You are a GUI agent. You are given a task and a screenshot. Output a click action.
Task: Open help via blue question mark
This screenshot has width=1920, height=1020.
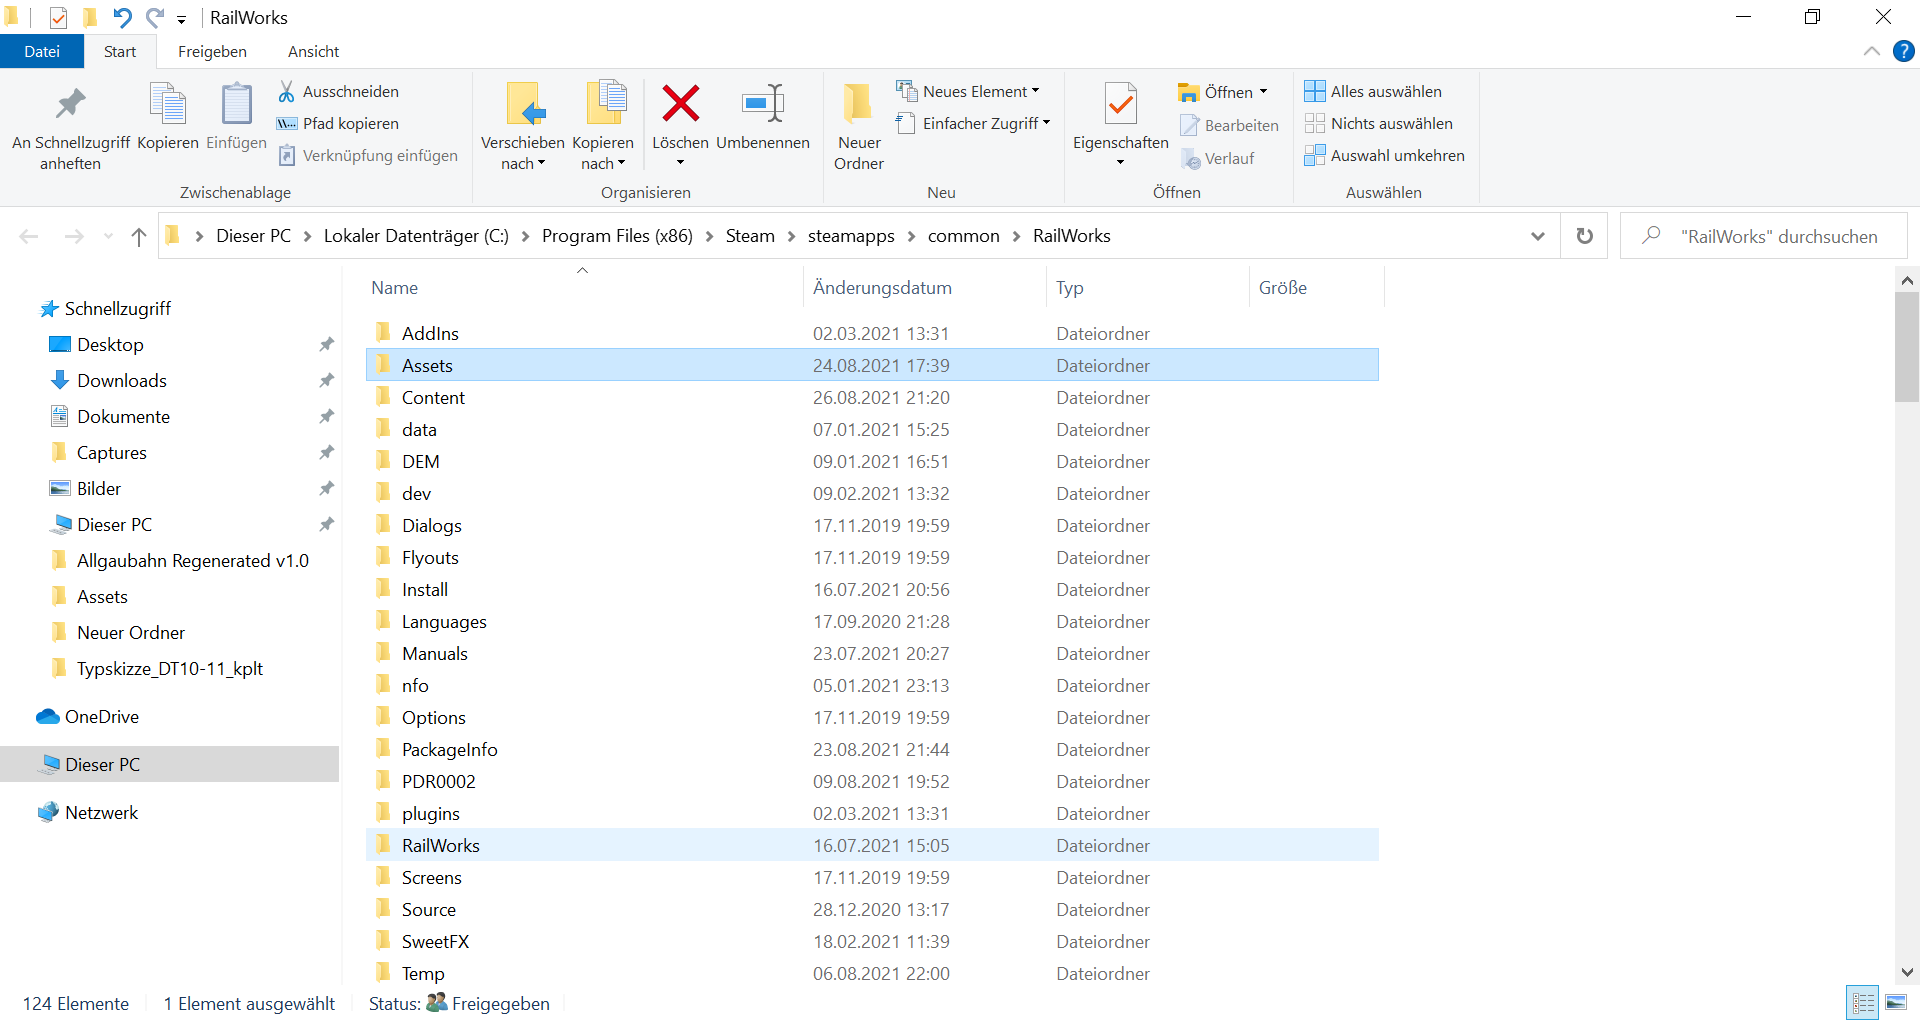tap(1903, 51)
